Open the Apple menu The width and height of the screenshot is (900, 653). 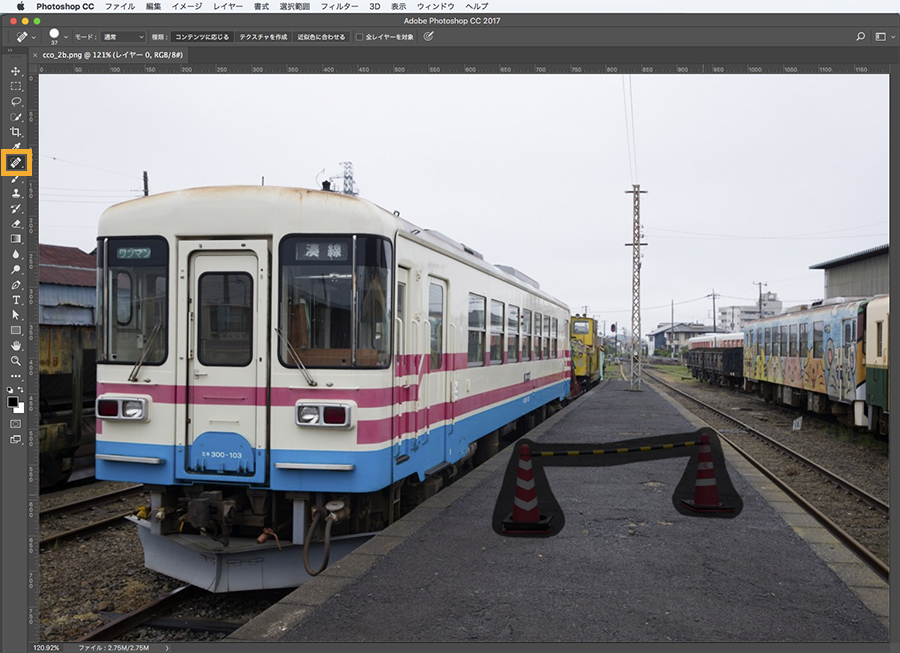(21, 6)
